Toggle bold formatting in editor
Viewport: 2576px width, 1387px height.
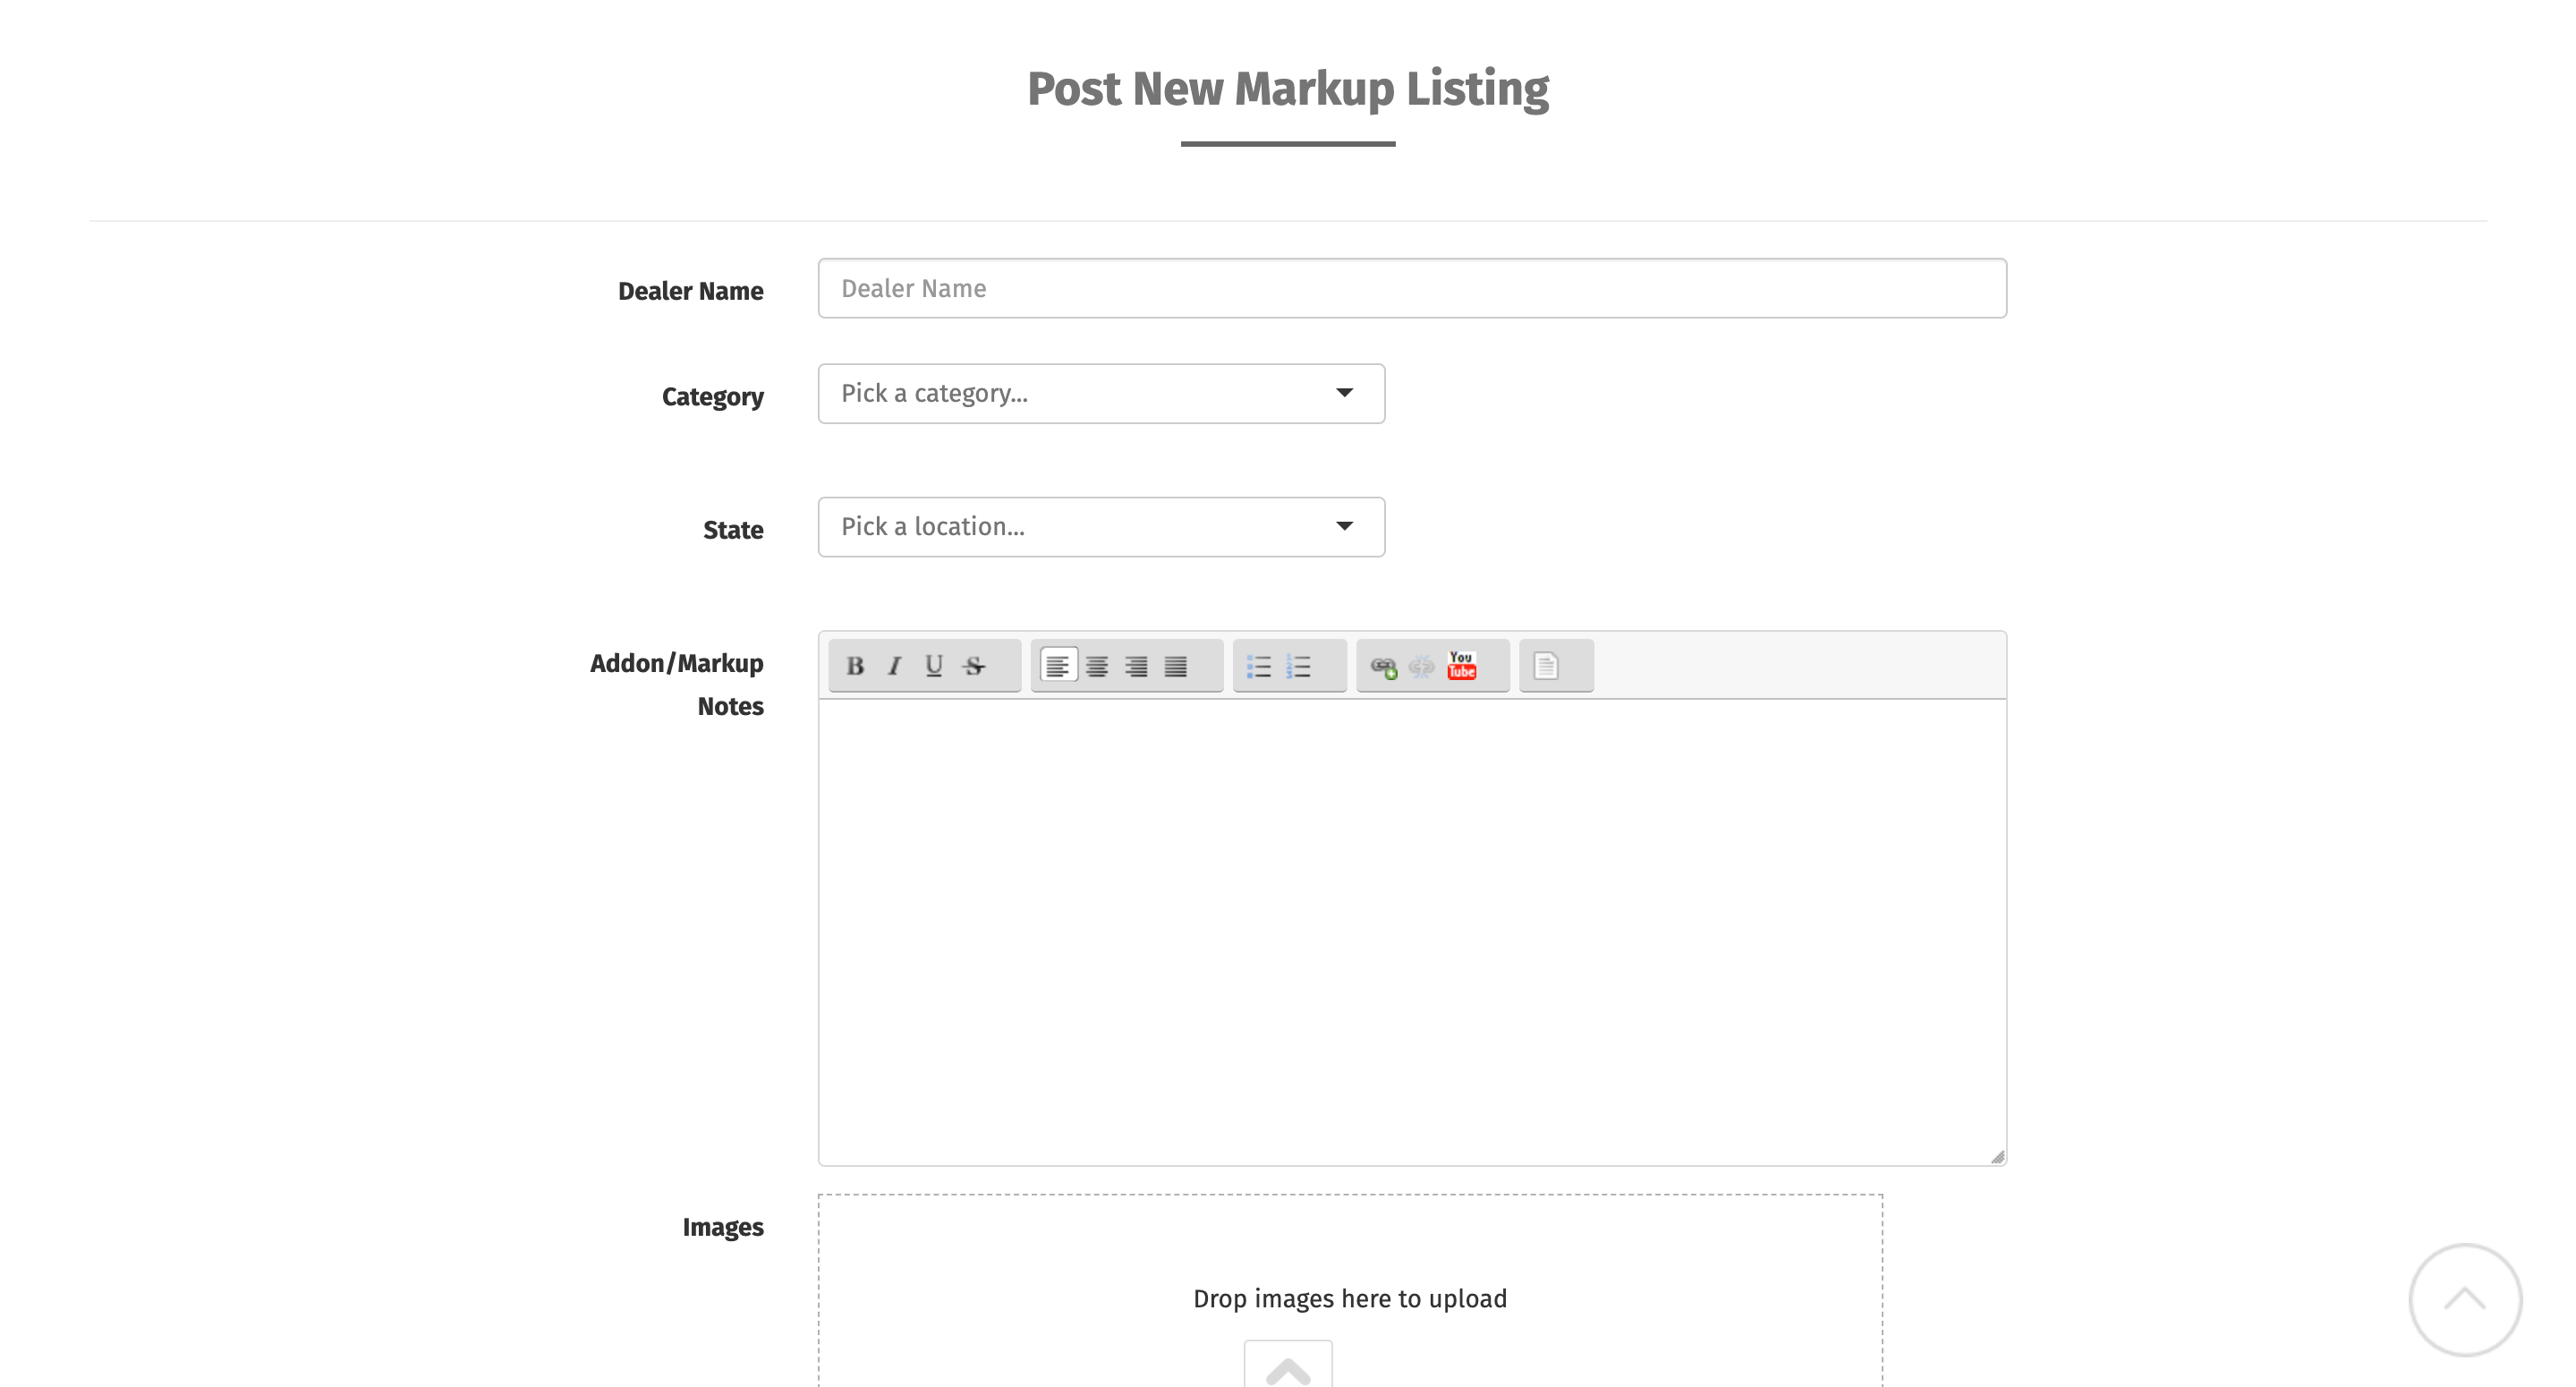[x=855, y=666]
